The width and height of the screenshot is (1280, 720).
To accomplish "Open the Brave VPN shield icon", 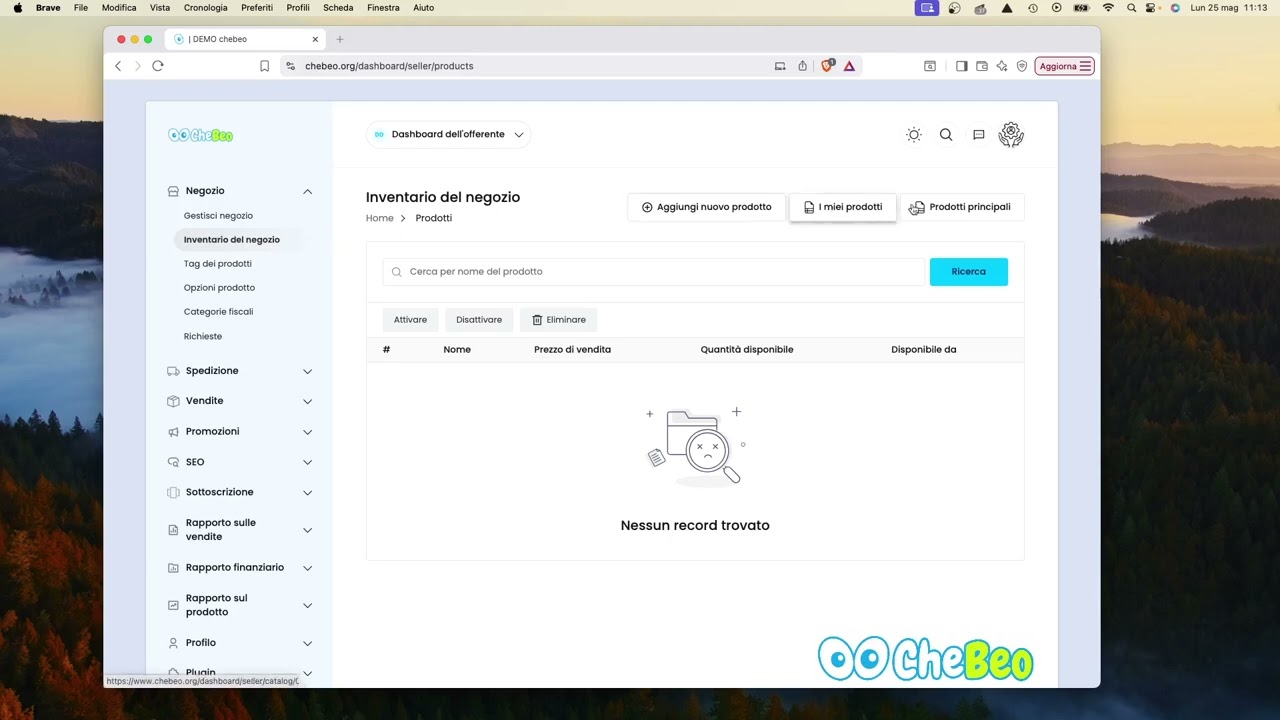I will [1022, 66].
